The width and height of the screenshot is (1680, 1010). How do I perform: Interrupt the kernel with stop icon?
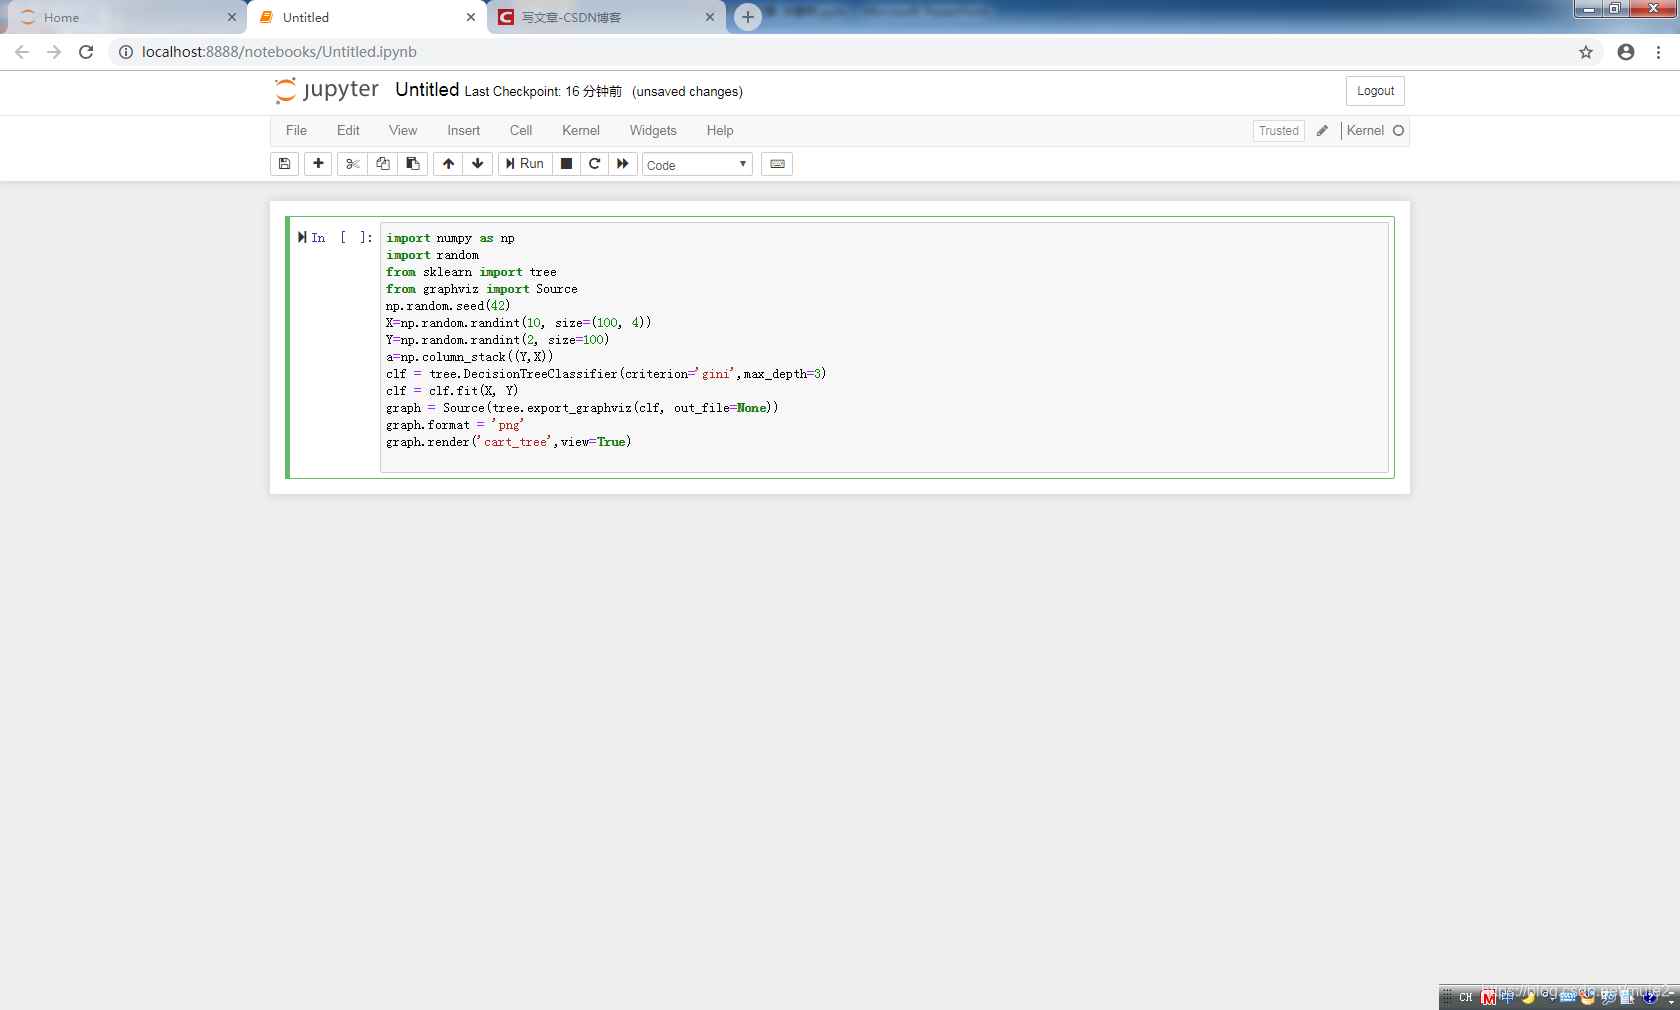(x=566, y=164)
